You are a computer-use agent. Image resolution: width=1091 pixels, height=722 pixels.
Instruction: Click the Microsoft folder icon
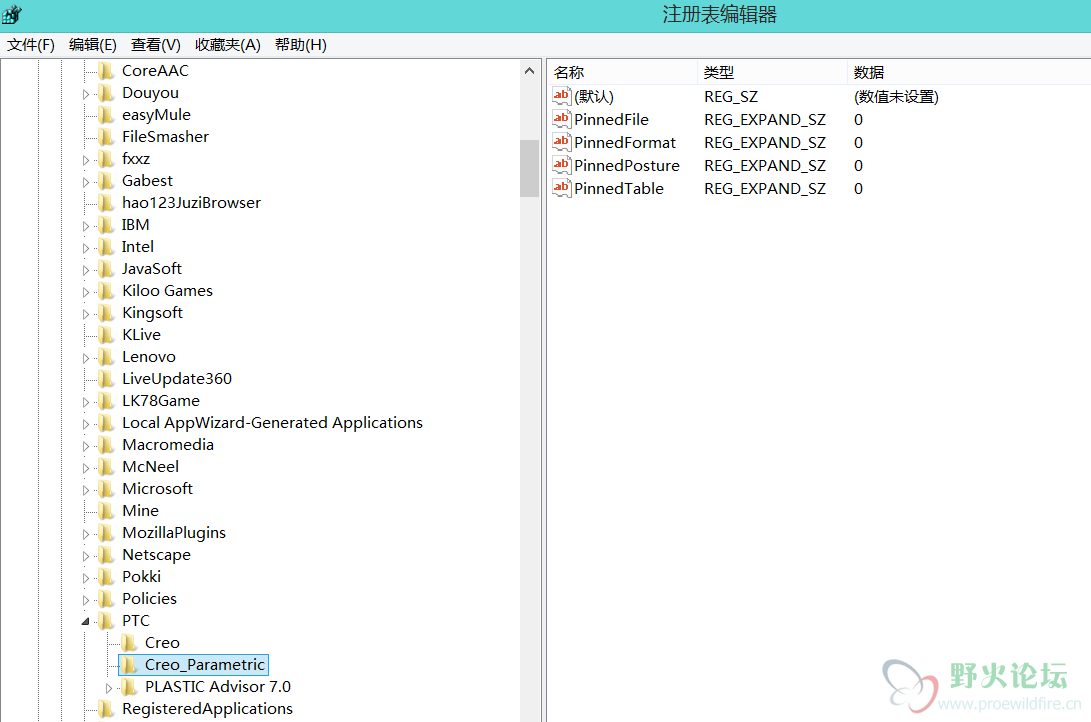[106, 489]
